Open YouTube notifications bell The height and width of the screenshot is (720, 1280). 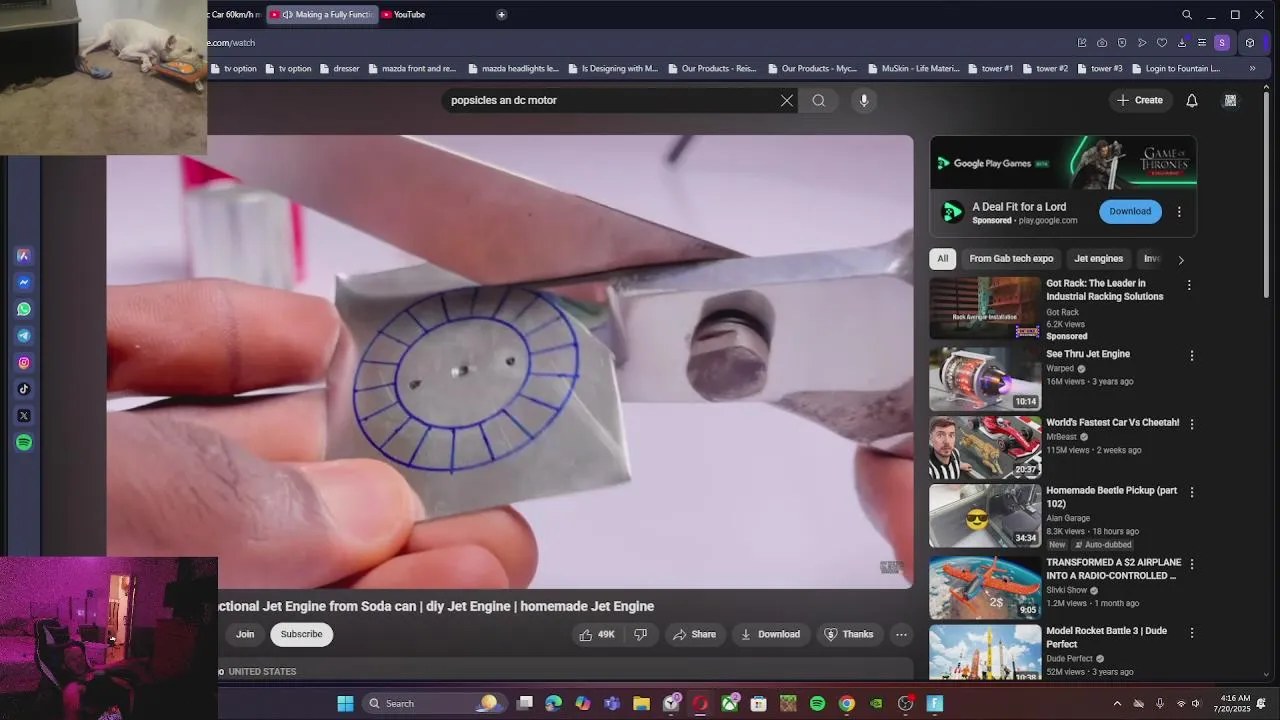[1192, 100]
